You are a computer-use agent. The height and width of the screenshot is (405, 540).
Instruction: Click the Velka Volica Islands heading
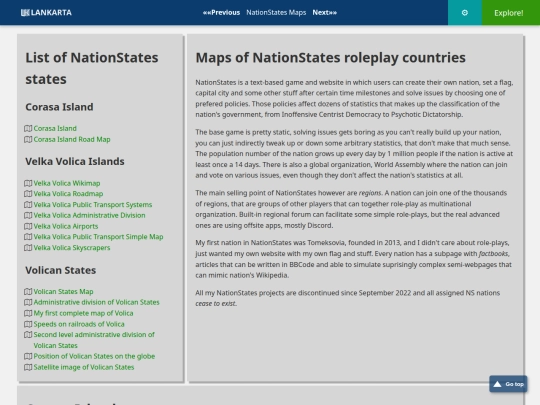(x=75, y=162)
